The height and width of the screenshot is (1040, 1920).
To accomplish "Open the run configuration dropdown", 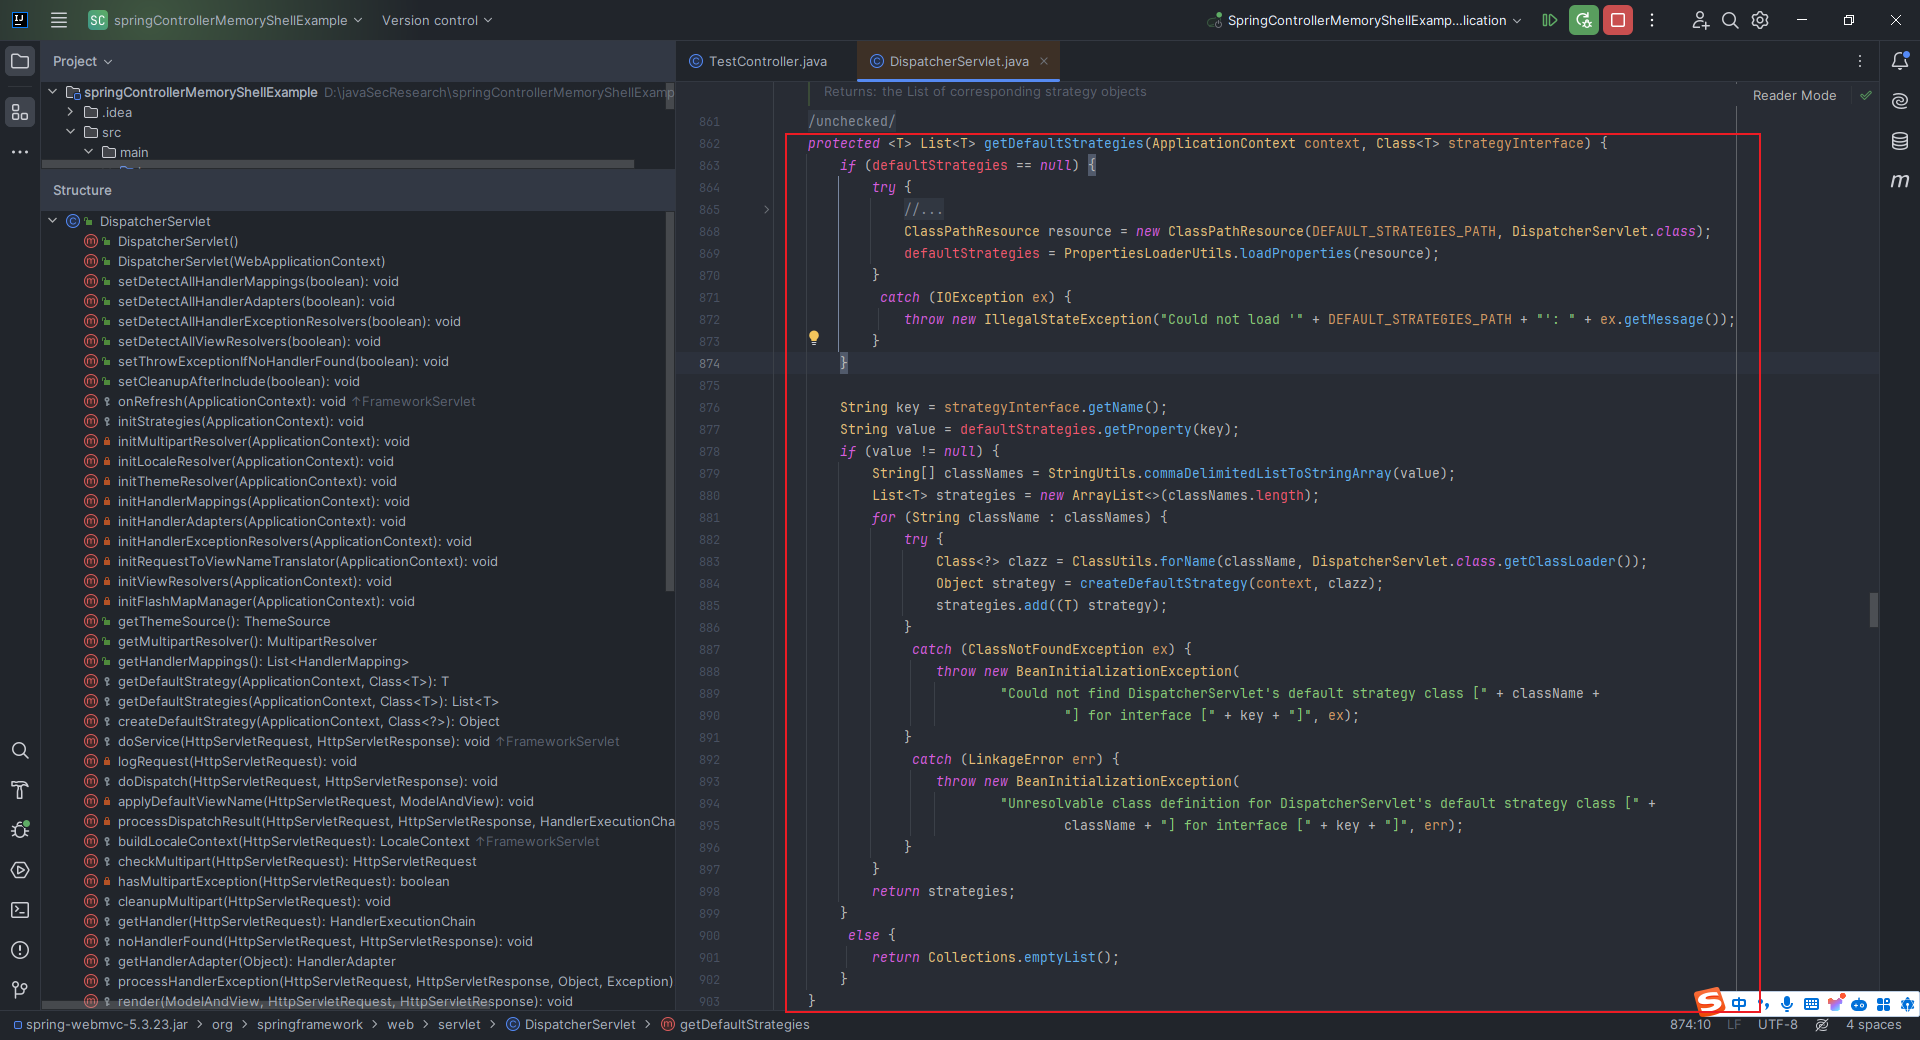I will (1365, 20).
